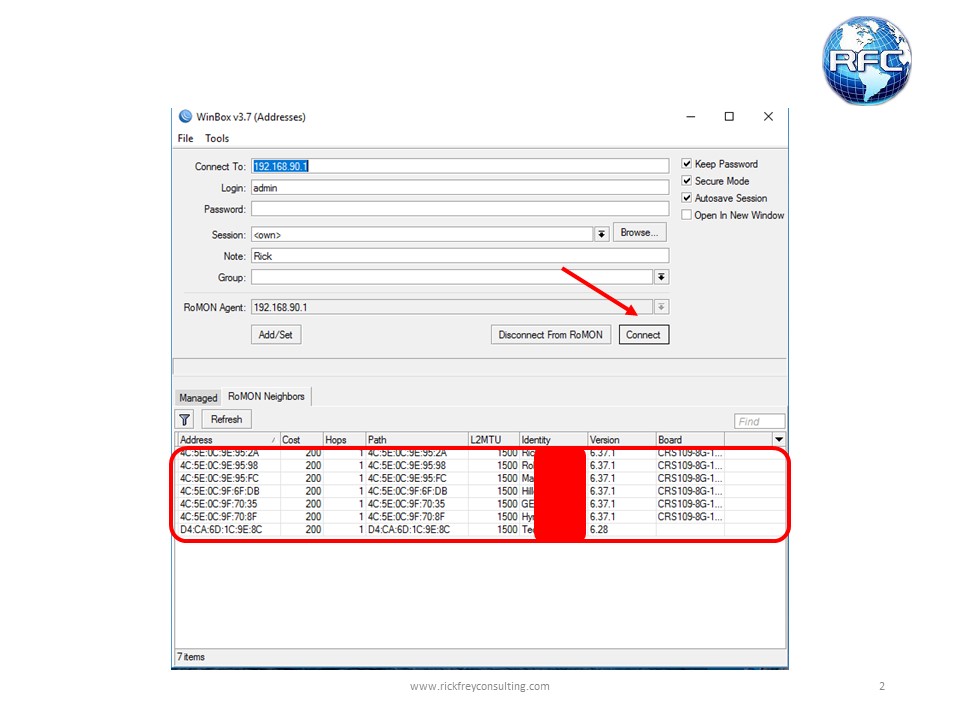The height and width of the screenshot is (720, 960).
Task: Click the Browse... button
Action: [x=639, y=233]
